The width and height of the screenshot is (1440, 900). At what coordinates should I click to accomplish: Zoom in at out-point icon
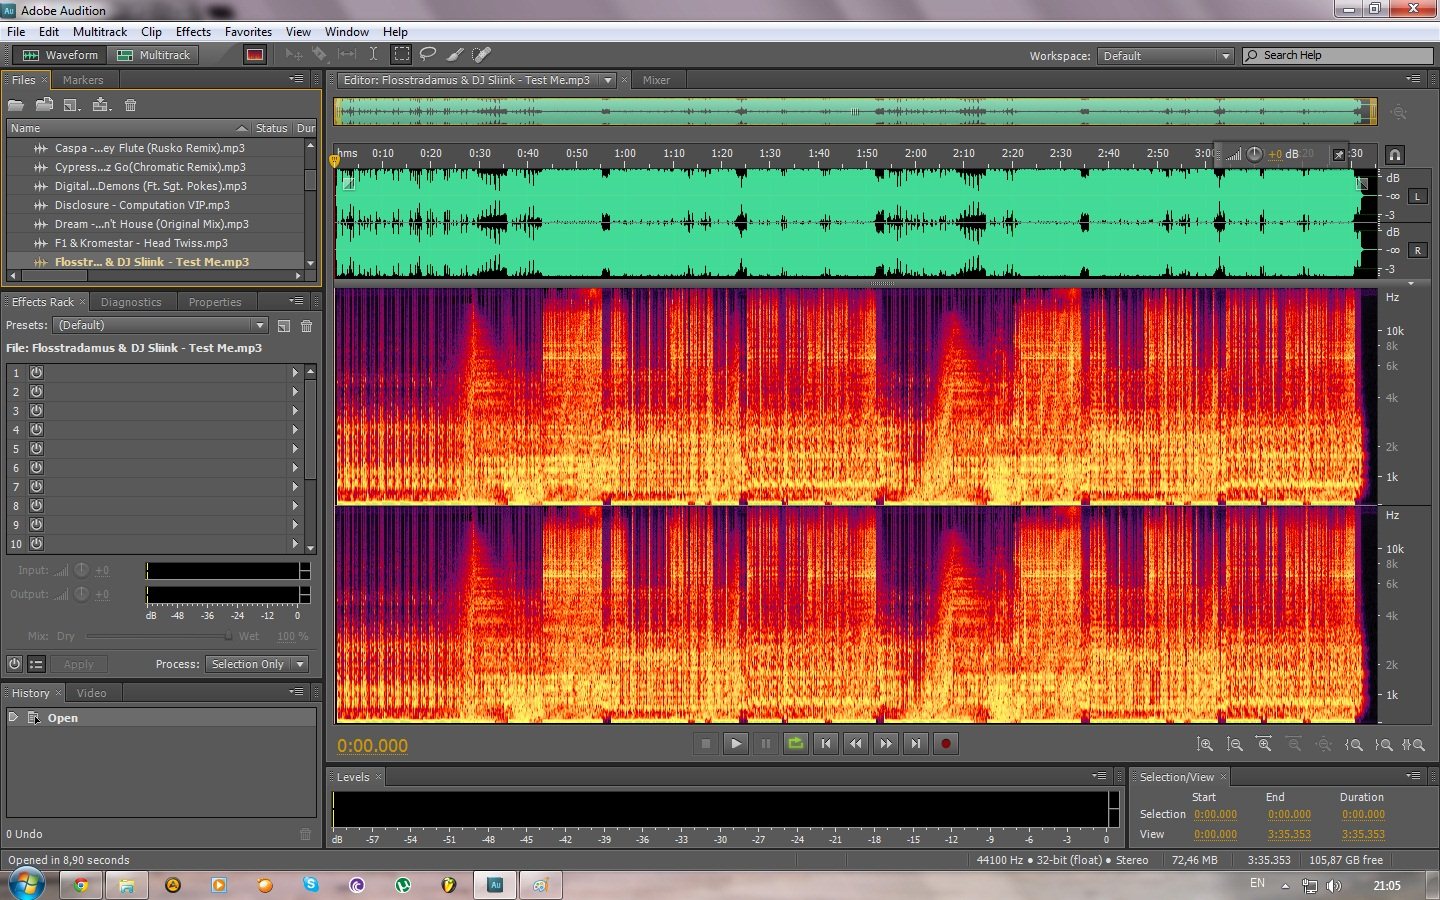tap(1384, 744)
